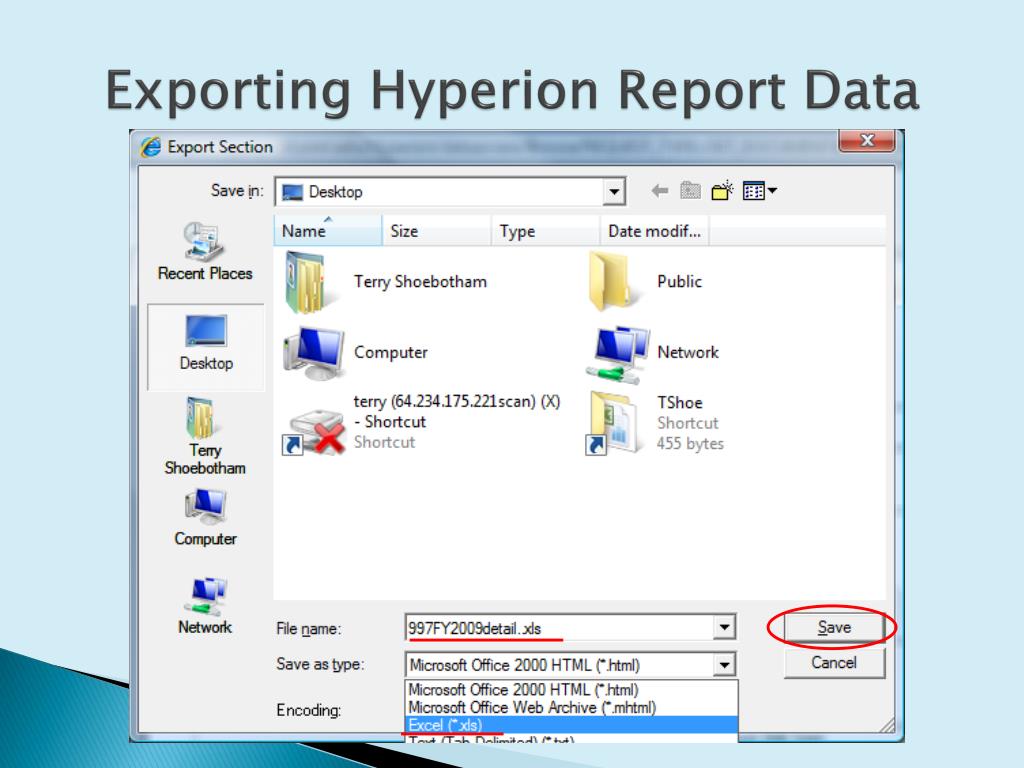Screen dimensions: 1024x768
Task: Expand the Save in Desktop dropdown
Action: point(614,192)
